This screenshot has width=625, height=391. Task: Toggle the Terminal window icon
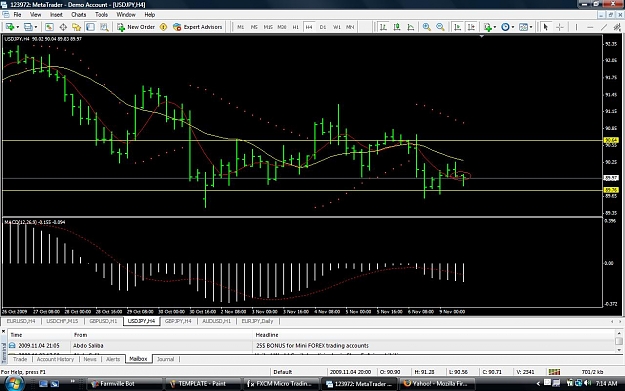click(x=90, y=27)
